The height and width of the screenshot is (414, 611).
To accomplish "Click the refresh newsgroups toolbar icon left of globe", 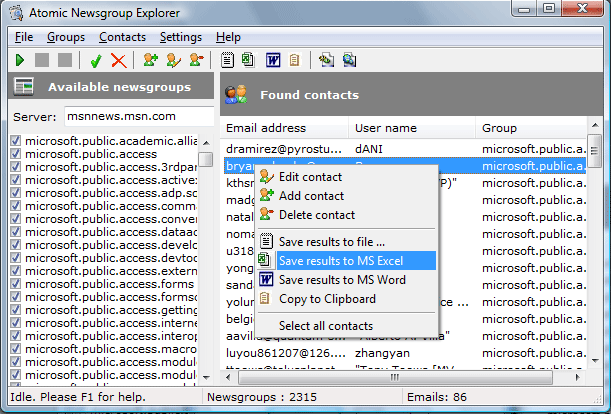I will [x=327, y=60].
